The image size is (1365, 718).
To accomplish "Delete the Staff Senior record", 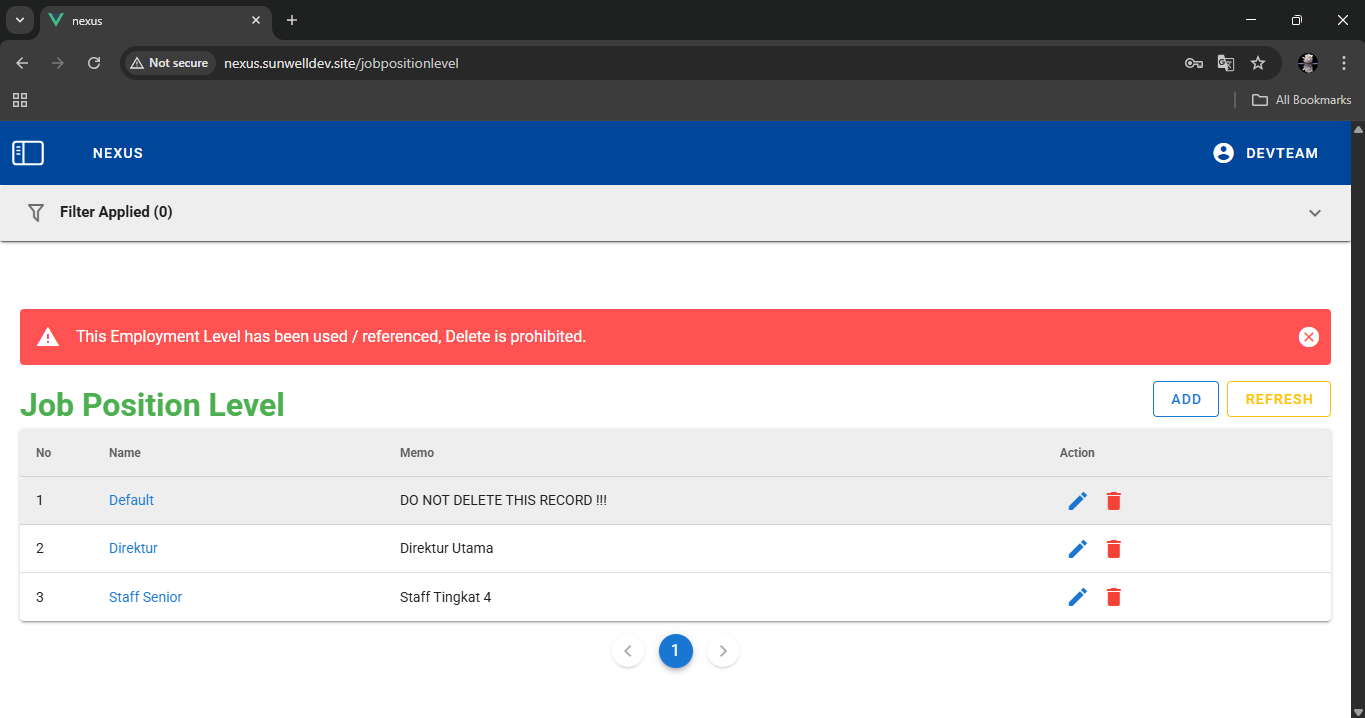I will coord(1114,597).
